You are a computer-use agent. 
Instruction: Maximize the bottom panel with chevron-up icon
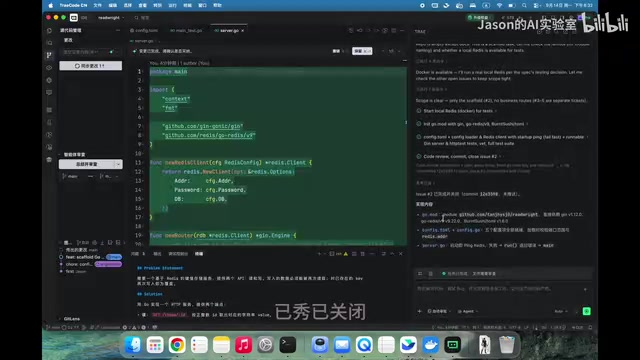(x=392, y=254)
